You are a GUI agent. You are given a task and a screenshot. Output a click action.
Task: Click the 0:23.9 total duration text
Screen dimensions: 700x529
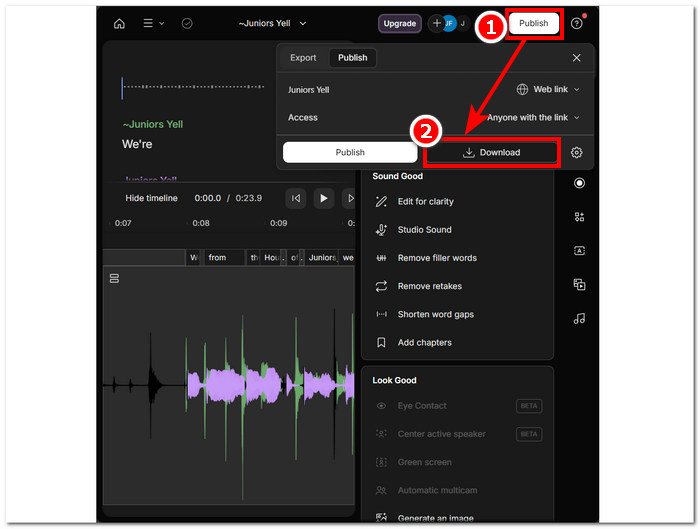pos(249,198)
